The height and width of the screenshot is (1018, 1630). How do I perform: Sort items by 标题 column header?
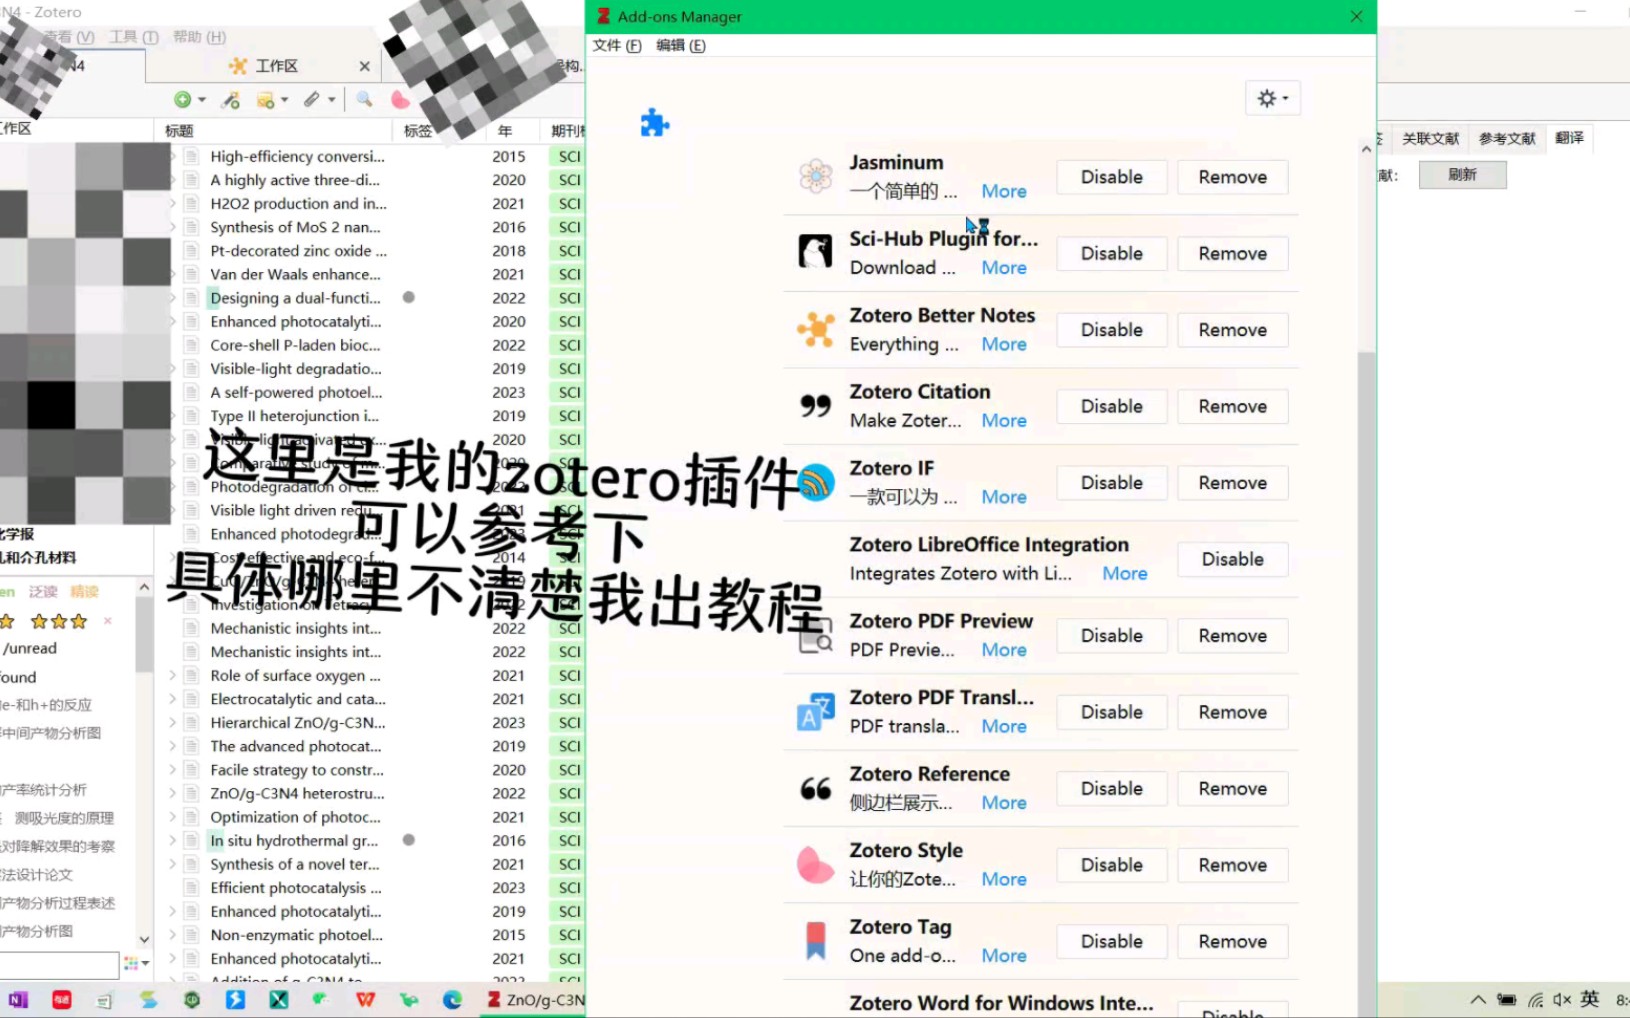274,130
